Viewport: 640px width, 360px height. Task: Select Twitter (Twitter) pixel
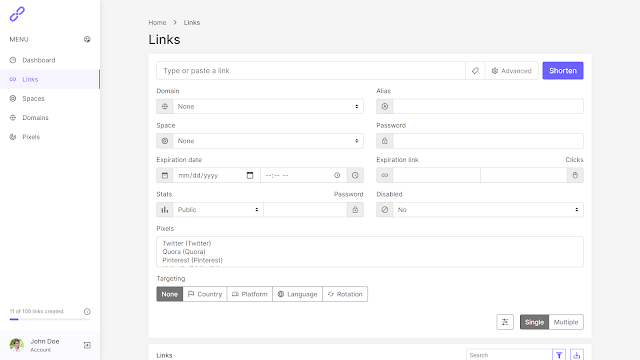187,243
